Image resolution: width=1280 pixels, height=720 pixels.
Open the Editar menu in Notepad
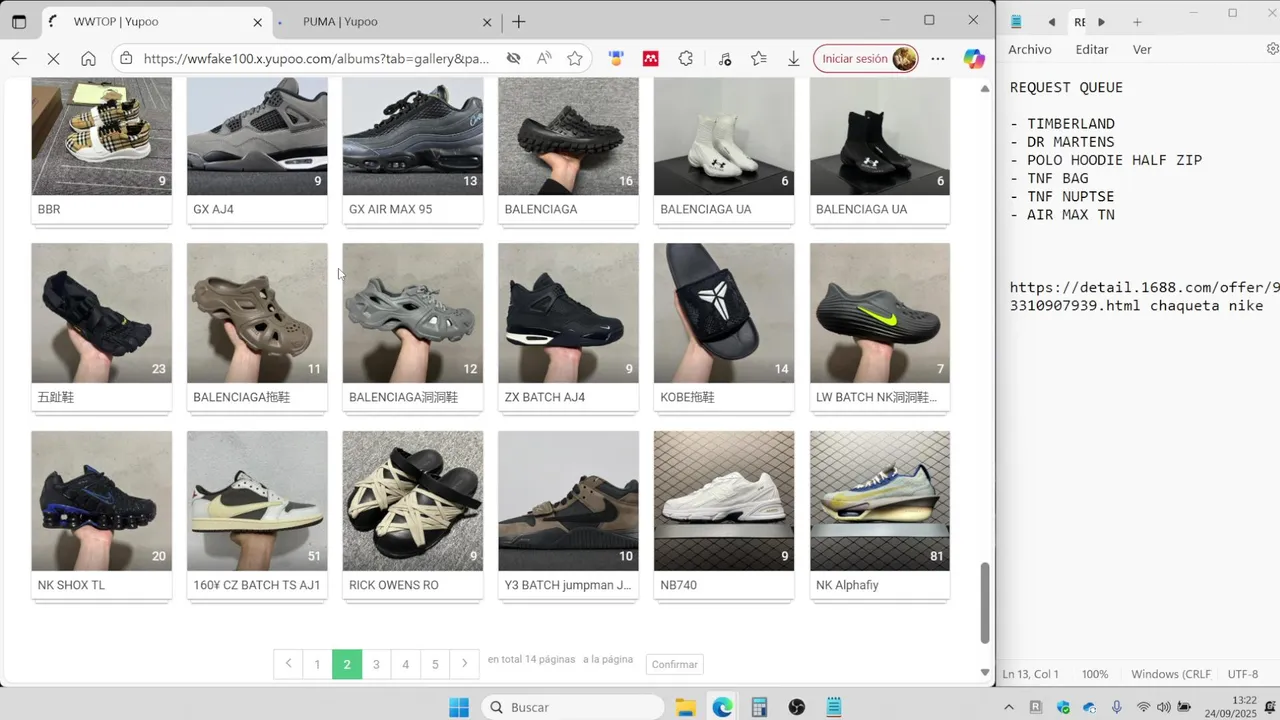1092,49
